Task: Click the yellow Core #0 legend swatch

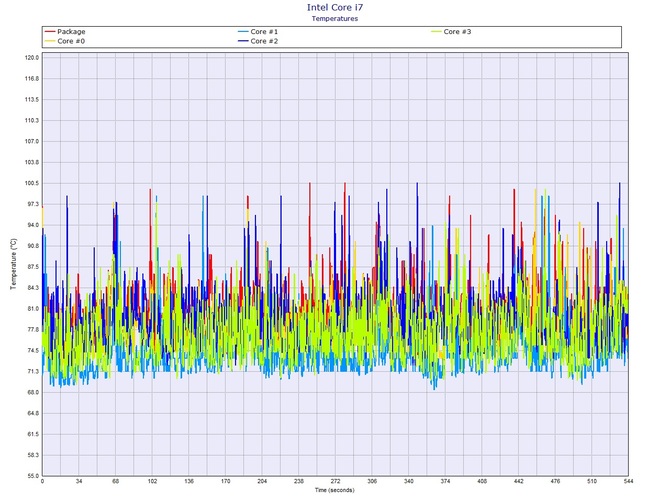Action: 50,41
